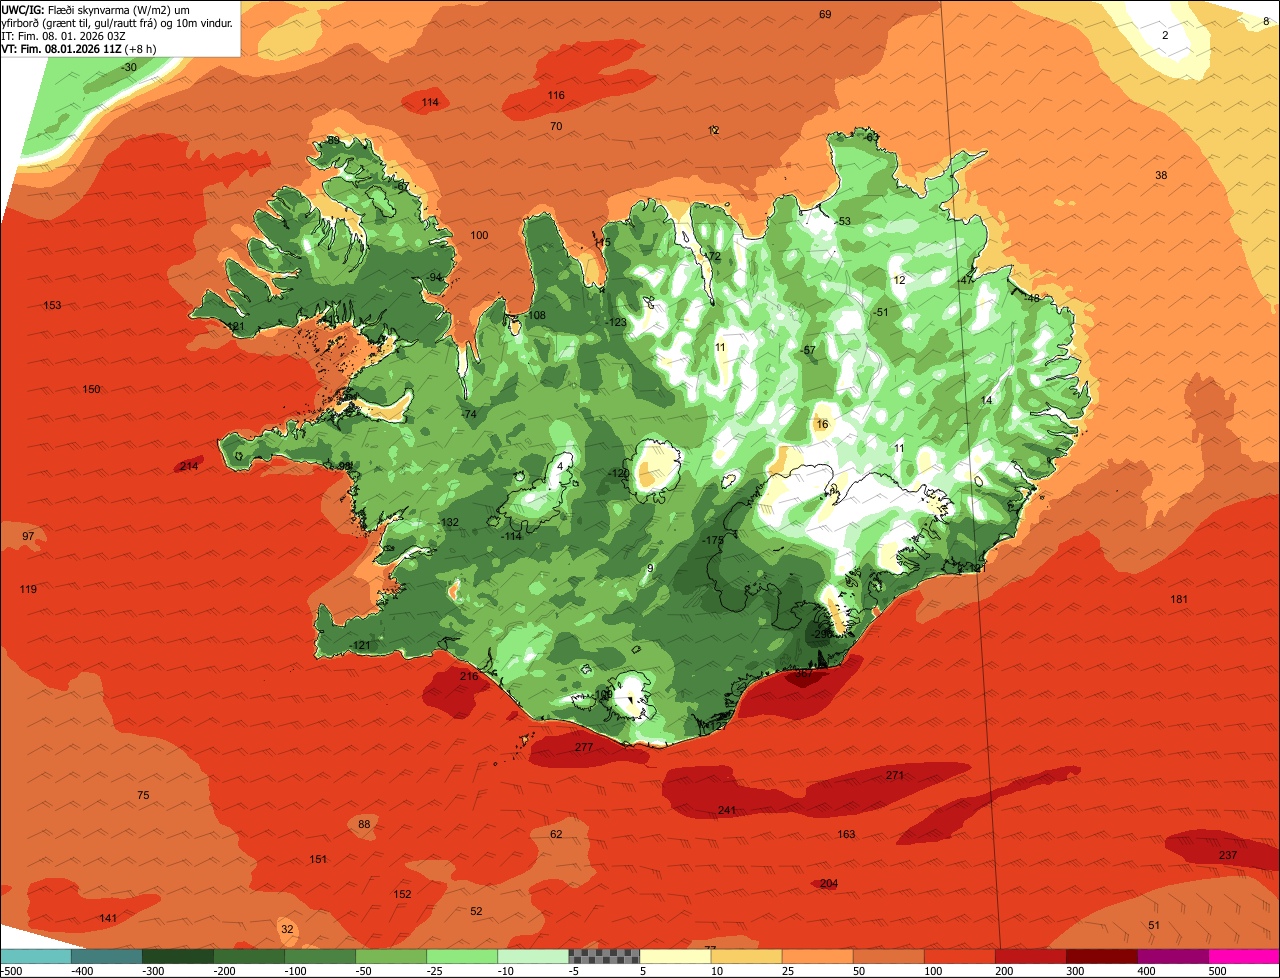
Task: Click the map value 114 in the north
Action: click(430, 103)
